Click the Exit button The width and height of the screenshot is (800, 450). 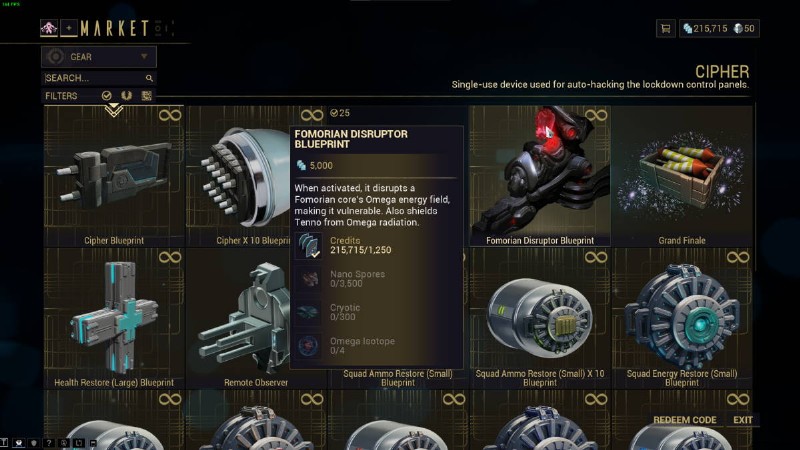click(743, 420)
